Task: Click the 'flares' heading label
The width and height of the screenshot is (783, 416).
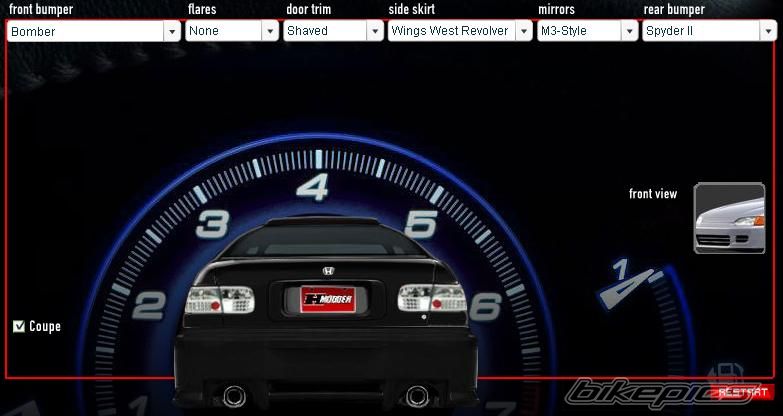Action: (x=202, y=9)
